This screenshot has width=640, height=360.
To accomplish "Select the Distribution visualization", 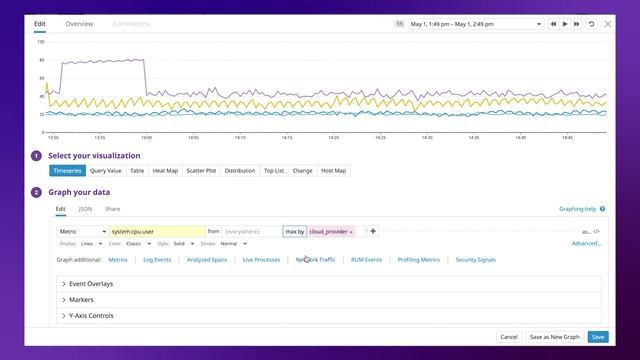I will tap(240, 171).
